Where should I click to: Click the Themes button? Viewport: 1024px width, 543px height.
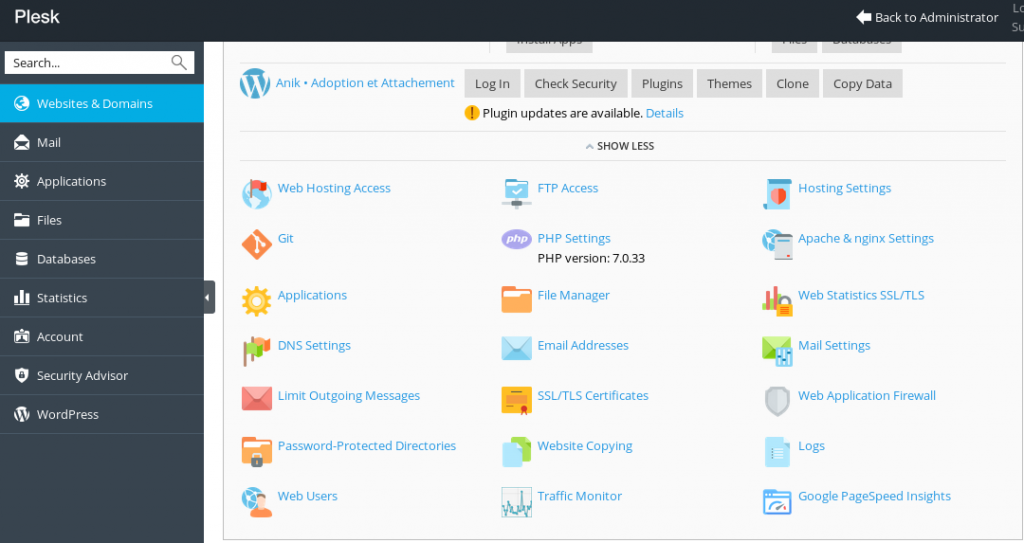[x=729, y=84]
